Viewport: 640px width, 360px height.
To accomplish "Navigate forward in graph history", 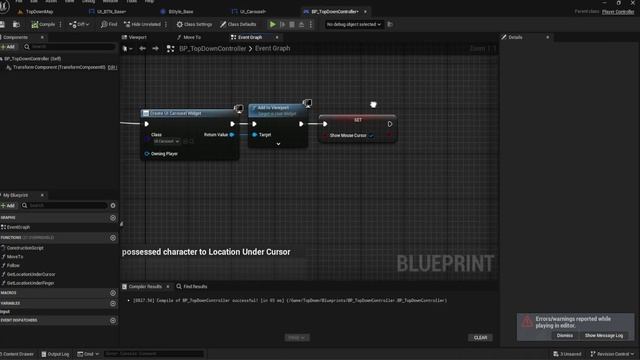I will 156,49.
